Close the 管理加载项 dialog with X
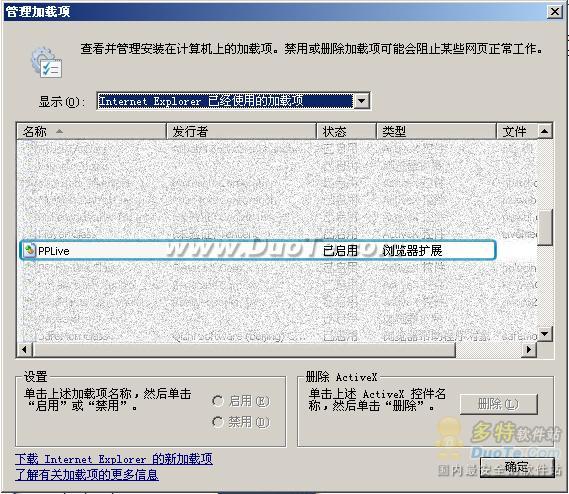 pos(555,12)
